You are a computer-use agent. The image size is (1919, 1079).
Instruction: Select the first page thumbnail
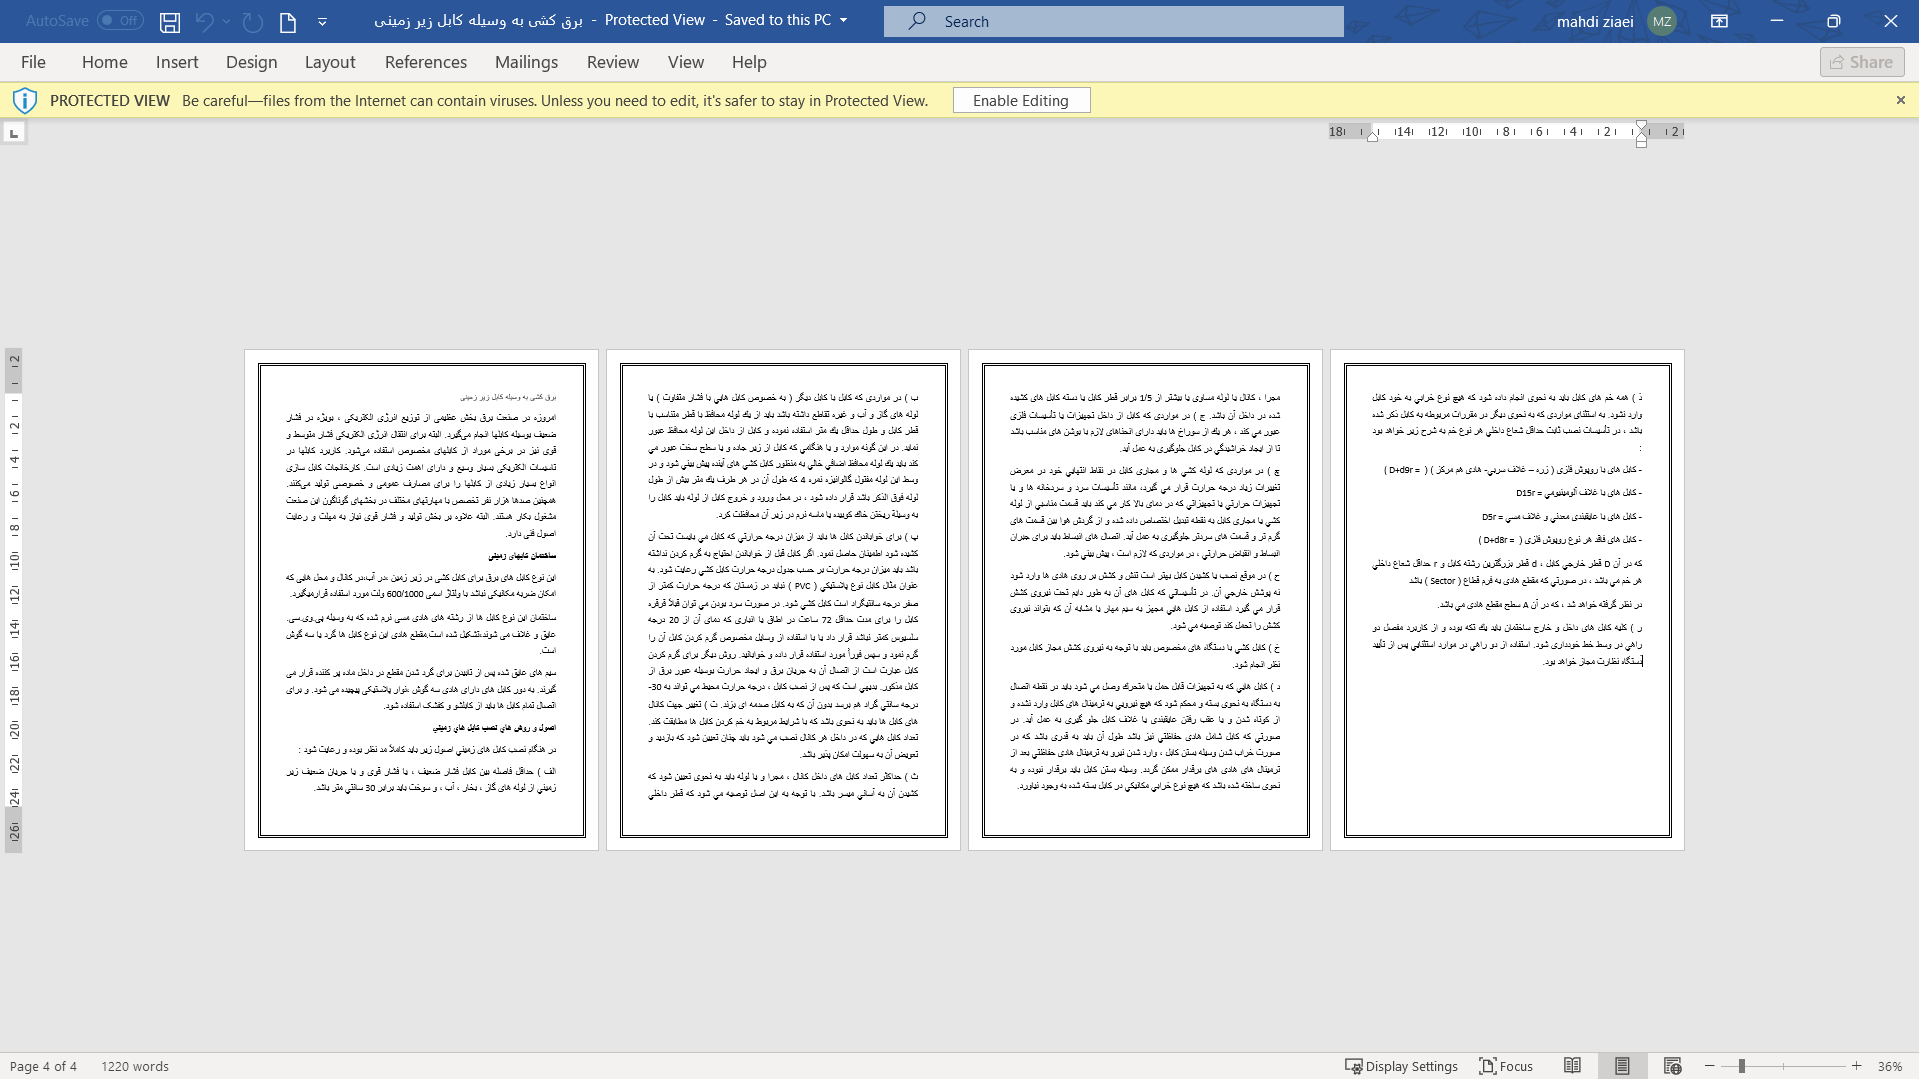pos(421,600)
